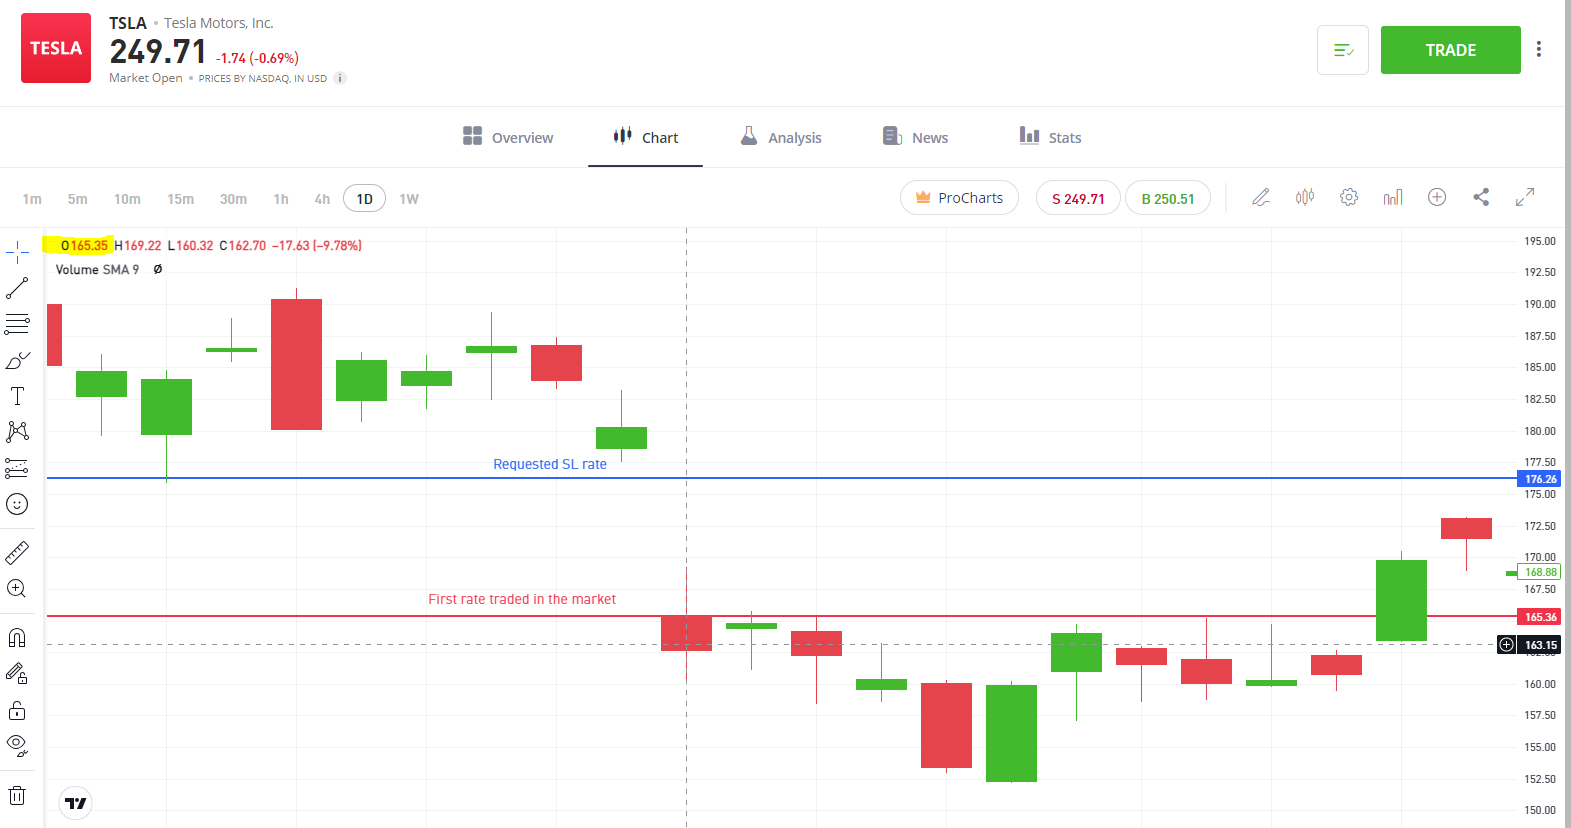This screenshot has width=1571, height=828.
Task: Share the chart
Action: [x=1481, y=197]
